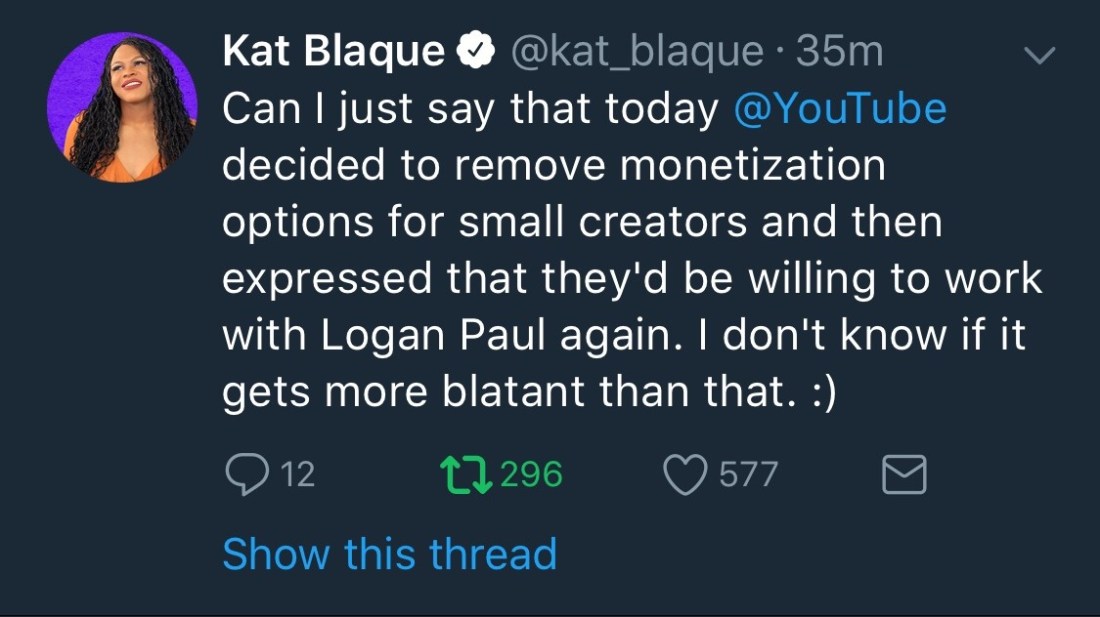Click the reply speech bubble icon
The image size is (1100, 617).
point(245,474)
